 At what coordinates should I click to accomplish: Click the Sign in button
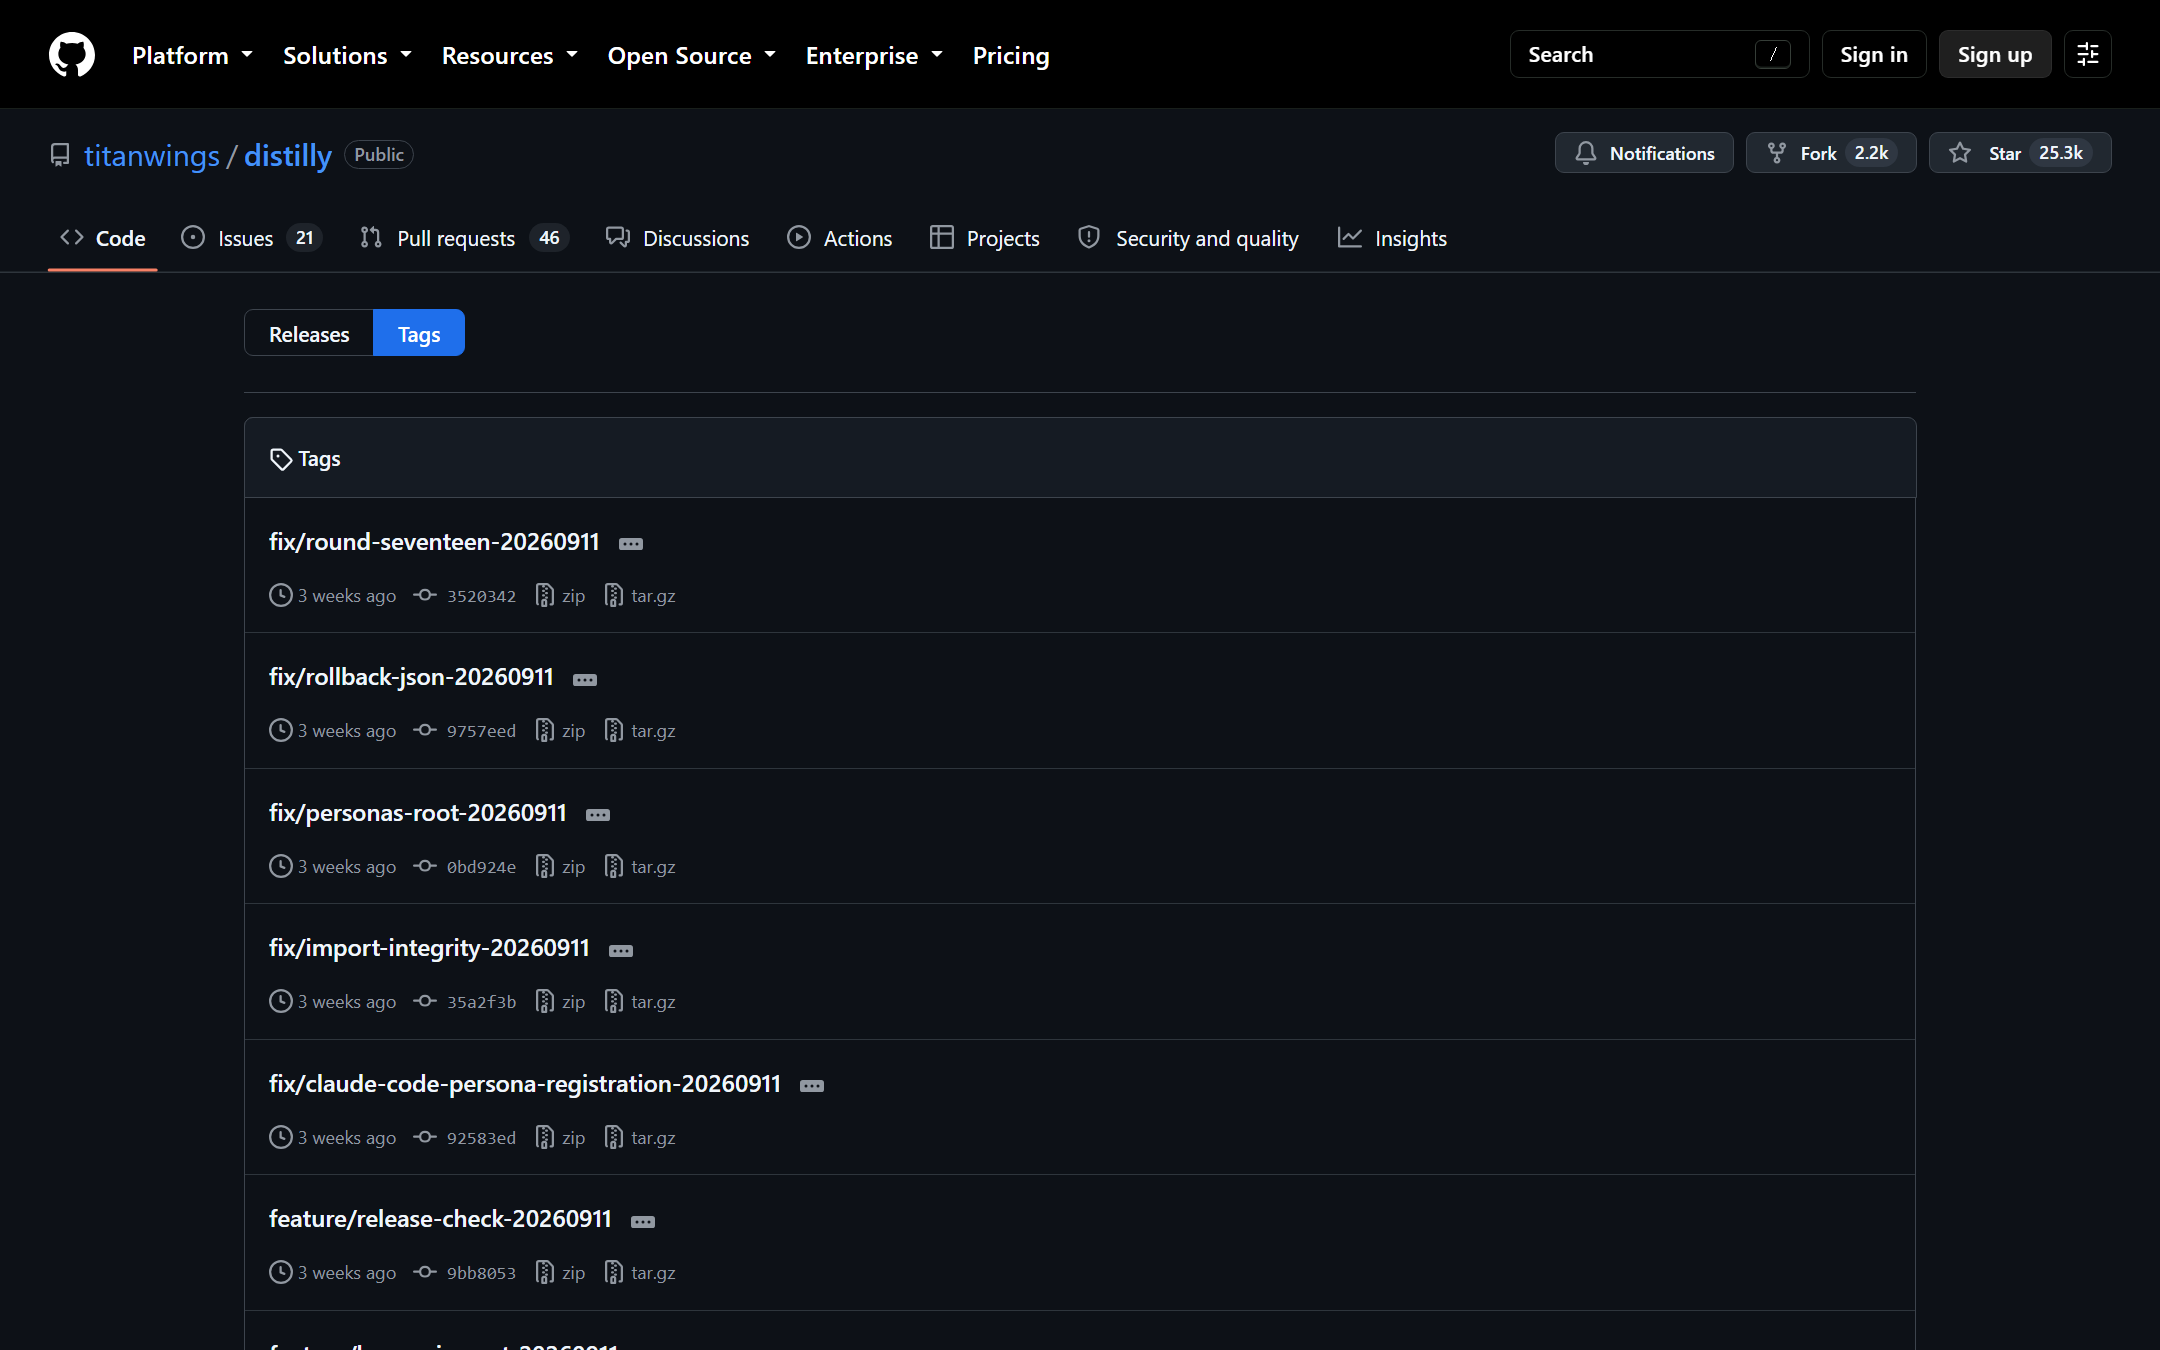click(1873, 54)
